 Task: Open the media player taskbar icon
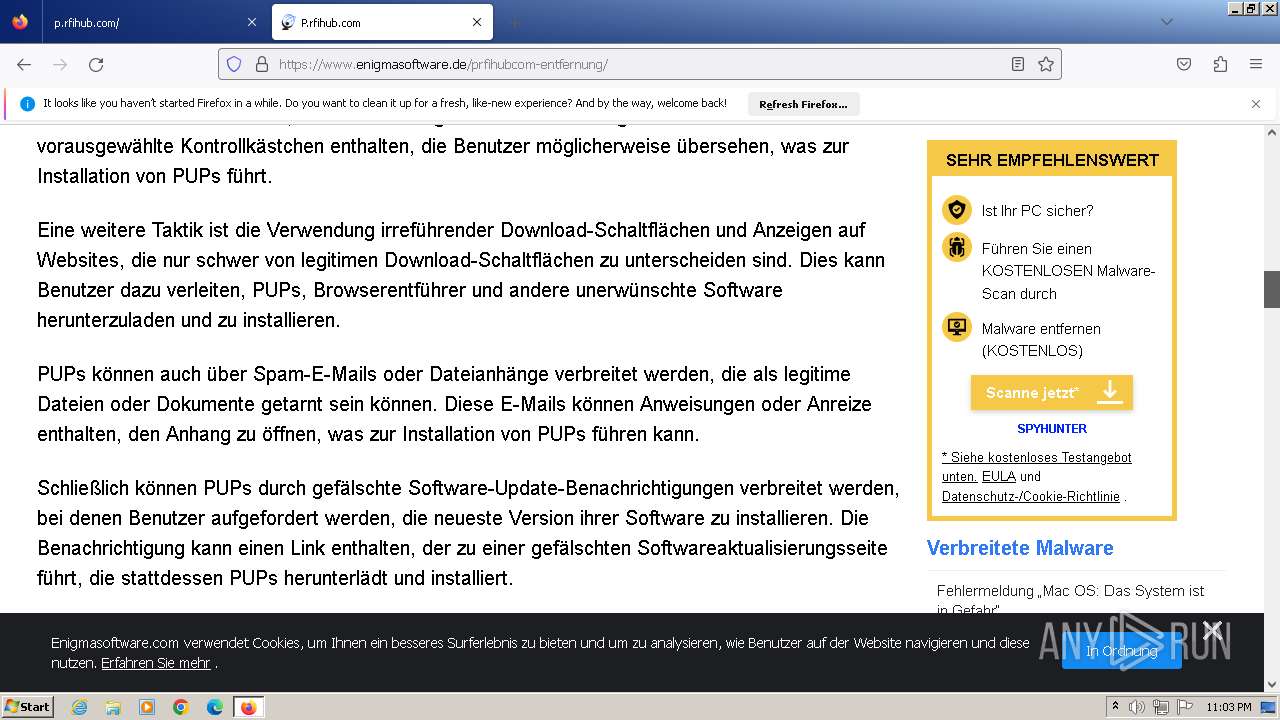point(147,707)
